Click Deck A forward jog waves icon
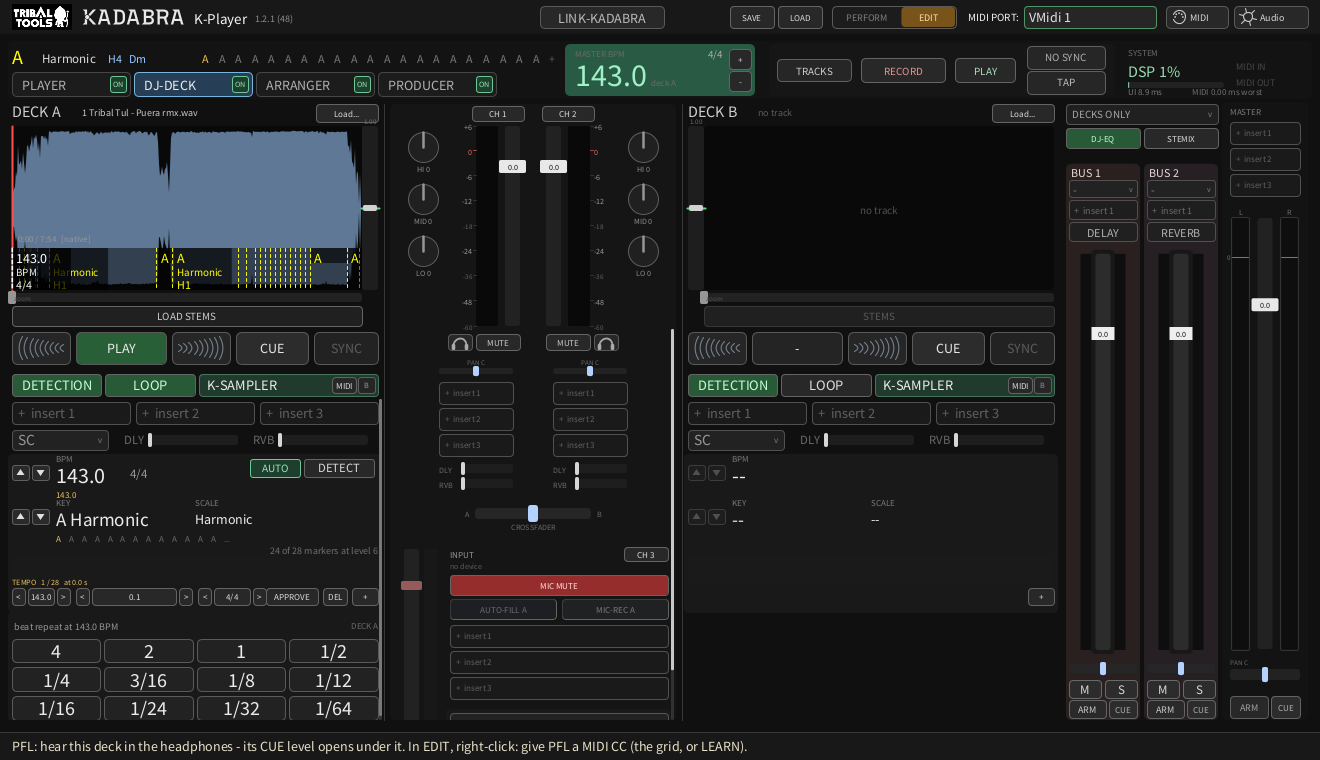Screen dimensions: 1320x760 click(x=201, y=348)
